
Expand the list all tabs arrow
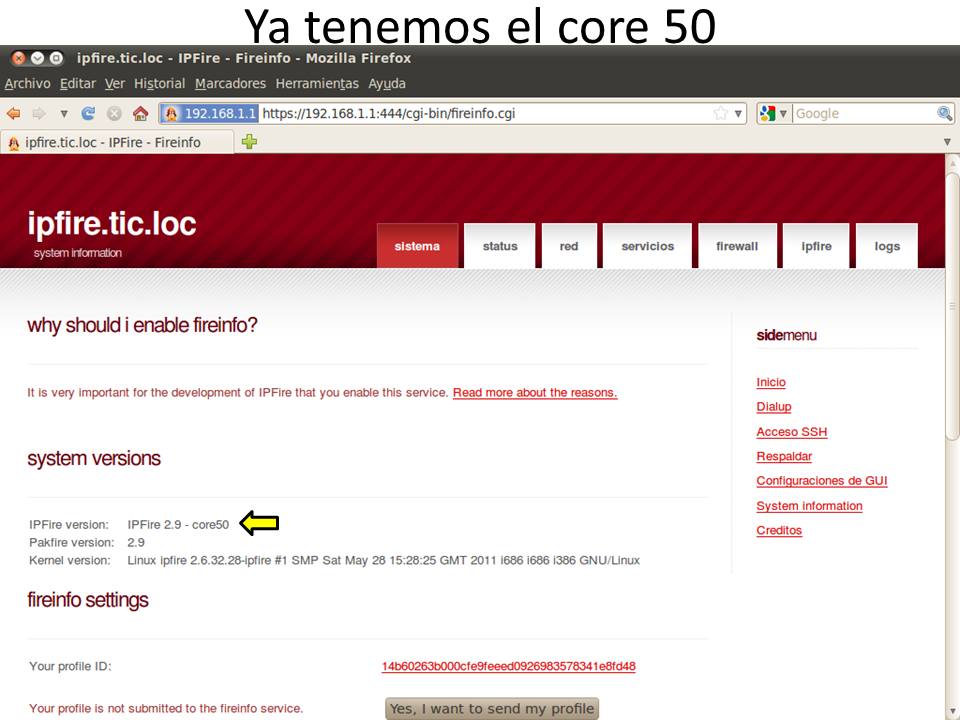pyautogui.click(x=947, y=142)
